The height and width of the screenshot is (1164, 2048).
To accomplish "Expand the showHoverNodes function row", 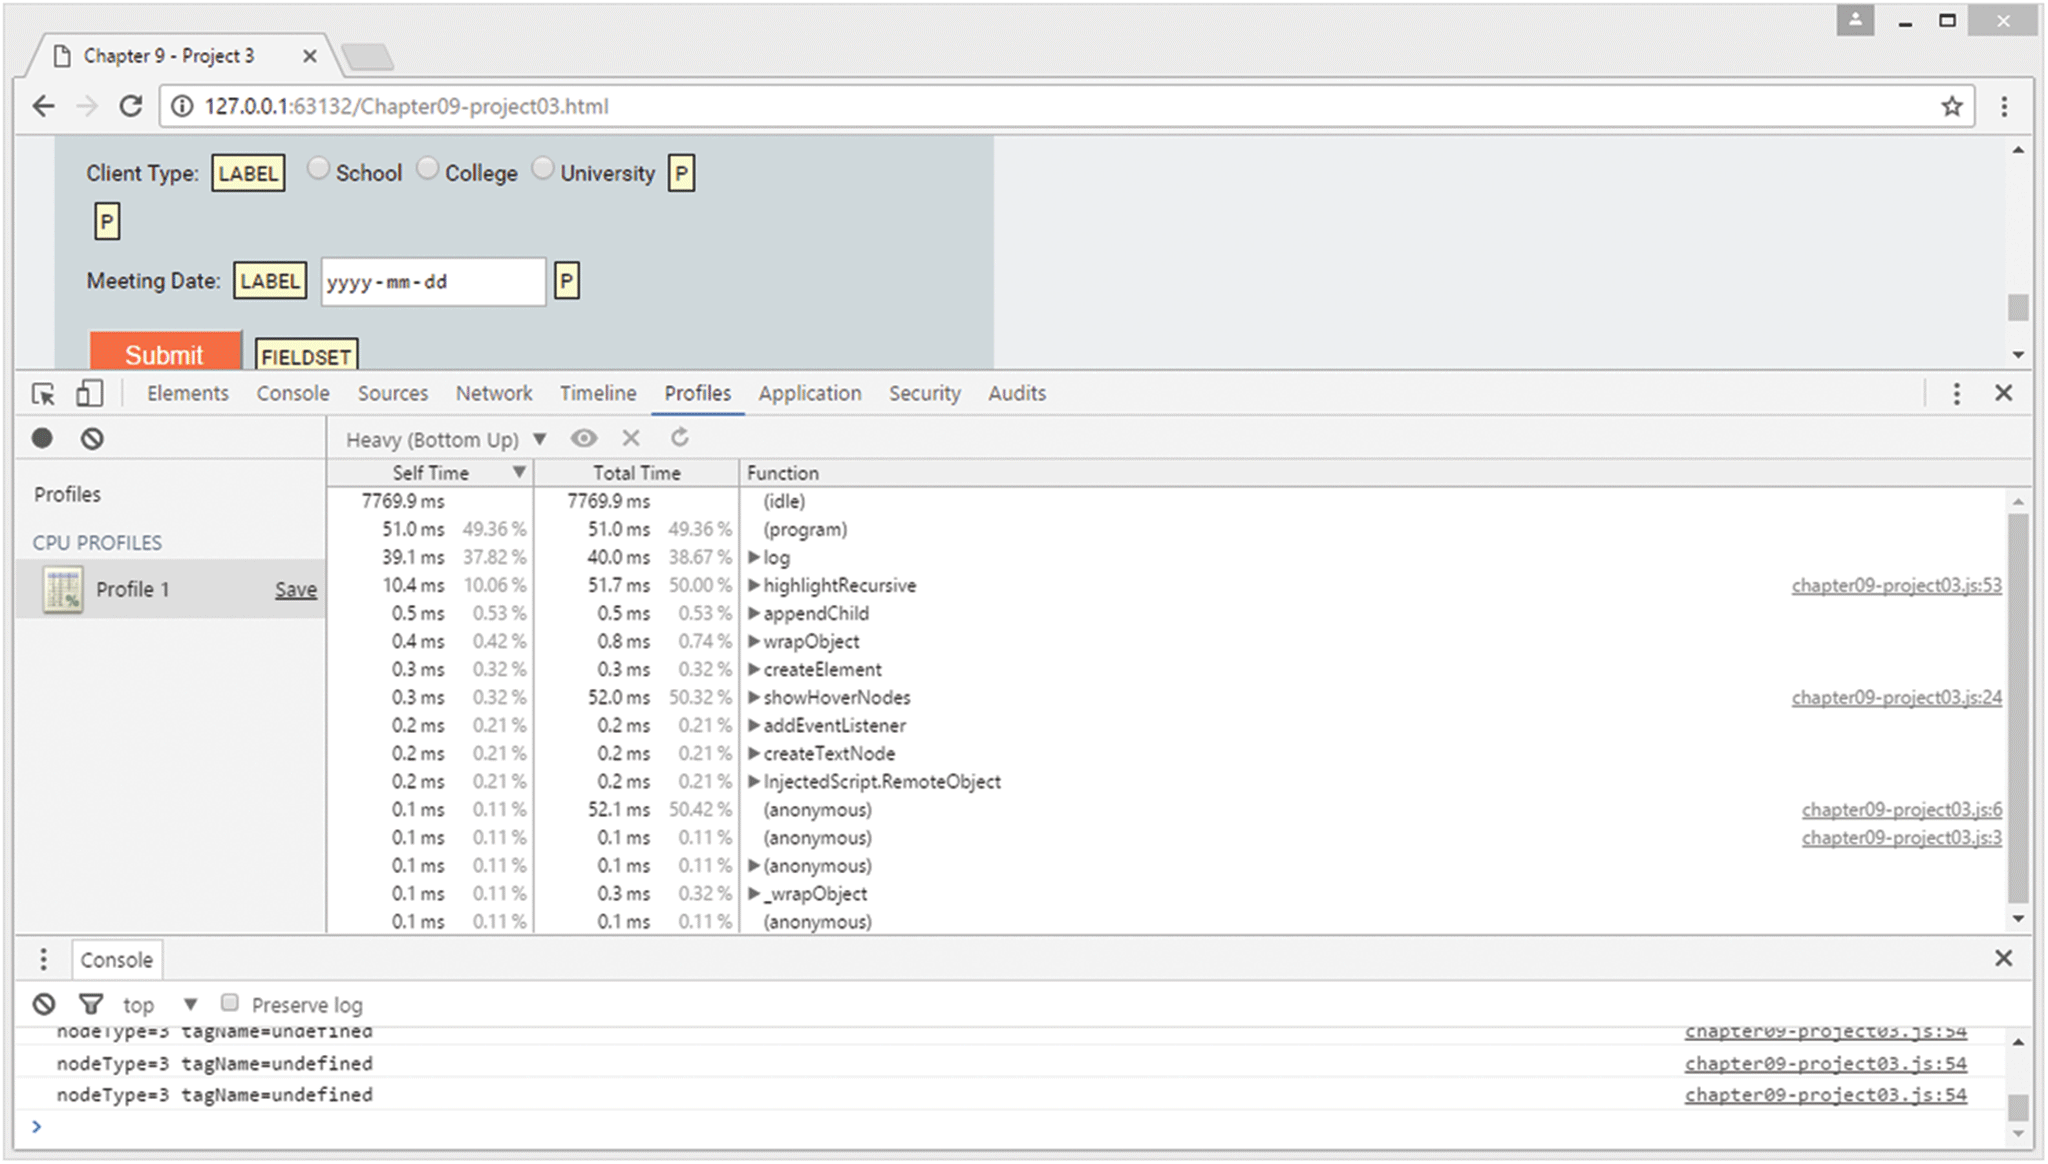I will pyautogui.click(x=754, y=697).
